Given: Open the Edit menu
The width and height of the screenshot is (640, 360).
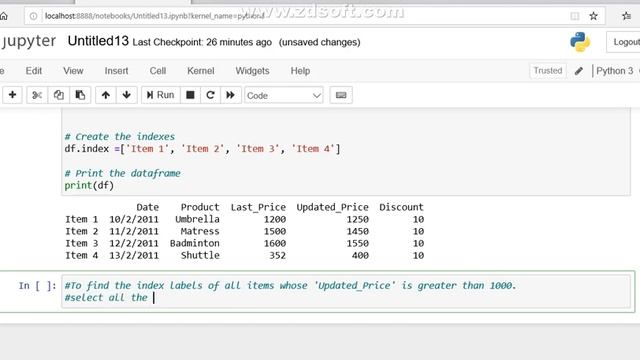Looking at the screenshot, I should pos(33,71).
